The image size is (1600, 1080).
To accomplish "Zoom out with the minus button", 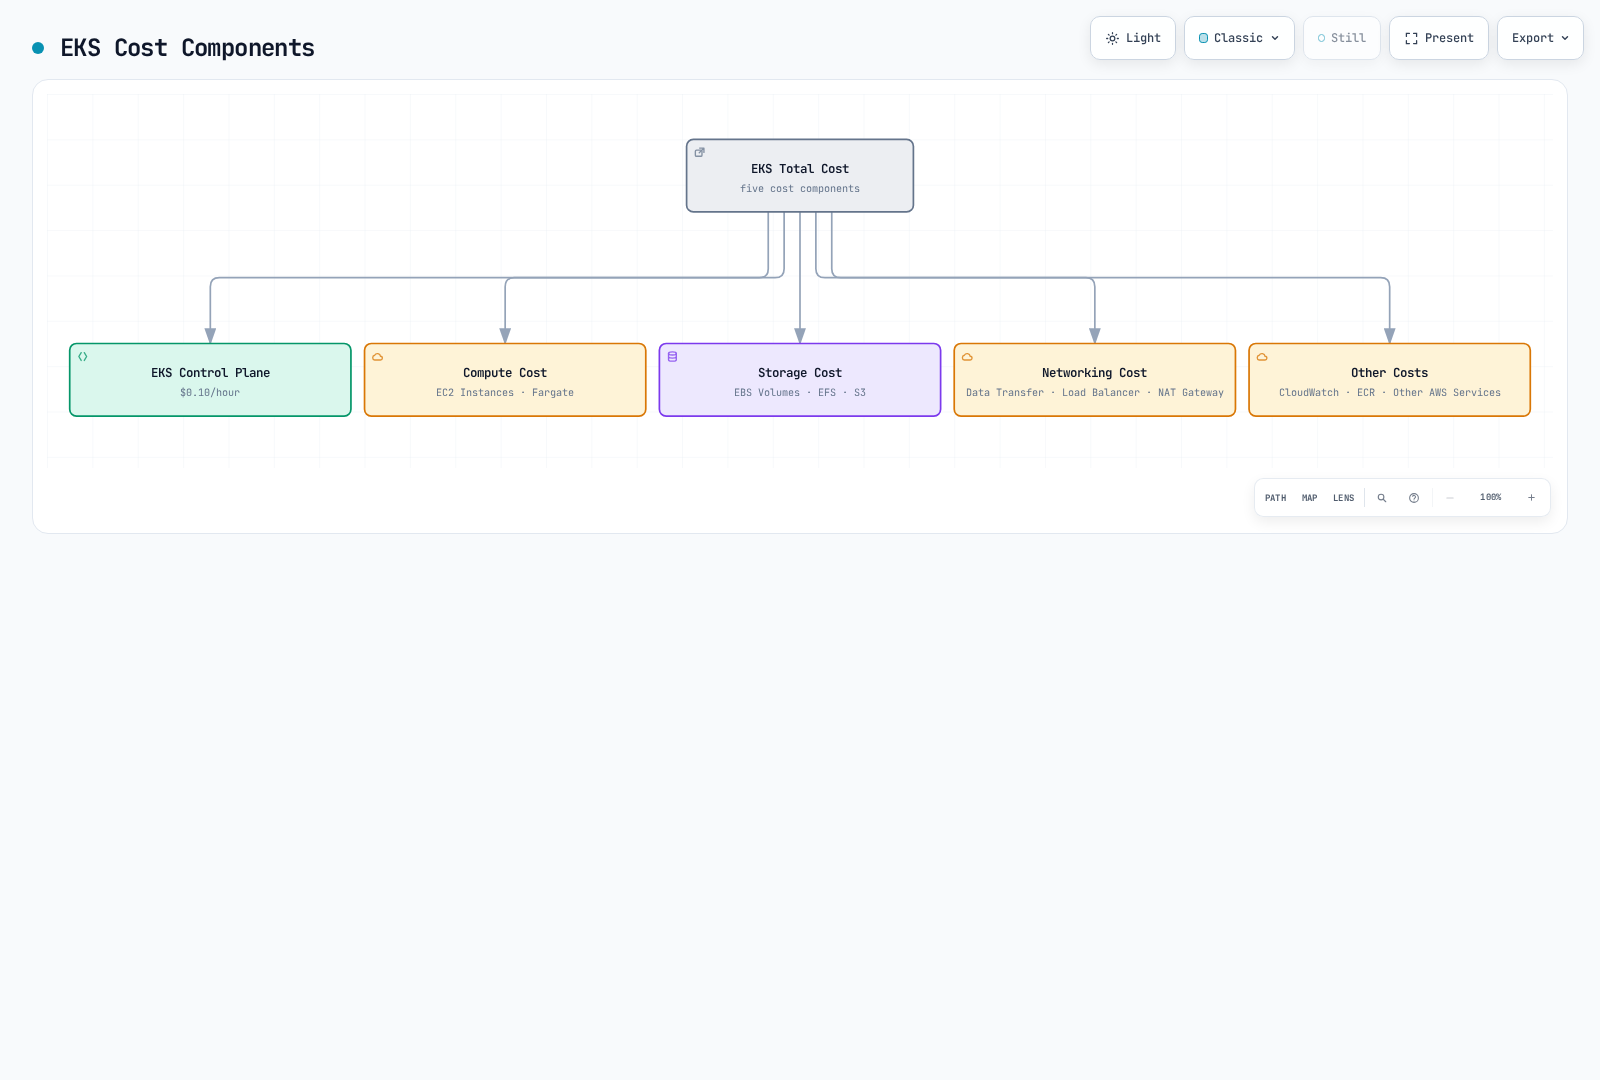I will click(x=1450, y=498).
